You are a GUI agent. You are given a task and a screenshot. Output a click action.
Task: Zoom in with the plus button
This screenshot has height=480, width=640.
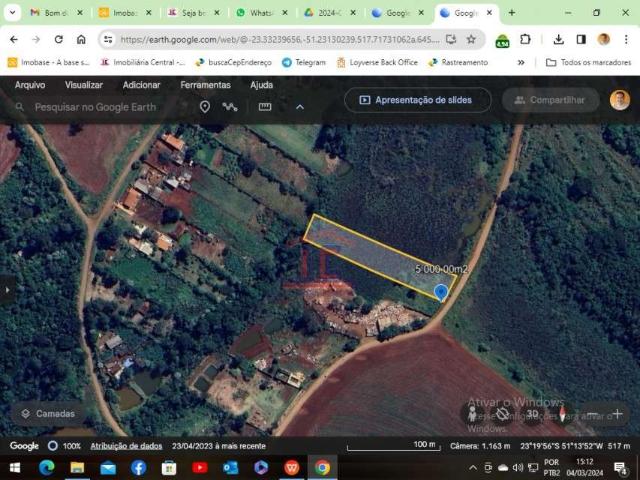(x=617, y=414)
